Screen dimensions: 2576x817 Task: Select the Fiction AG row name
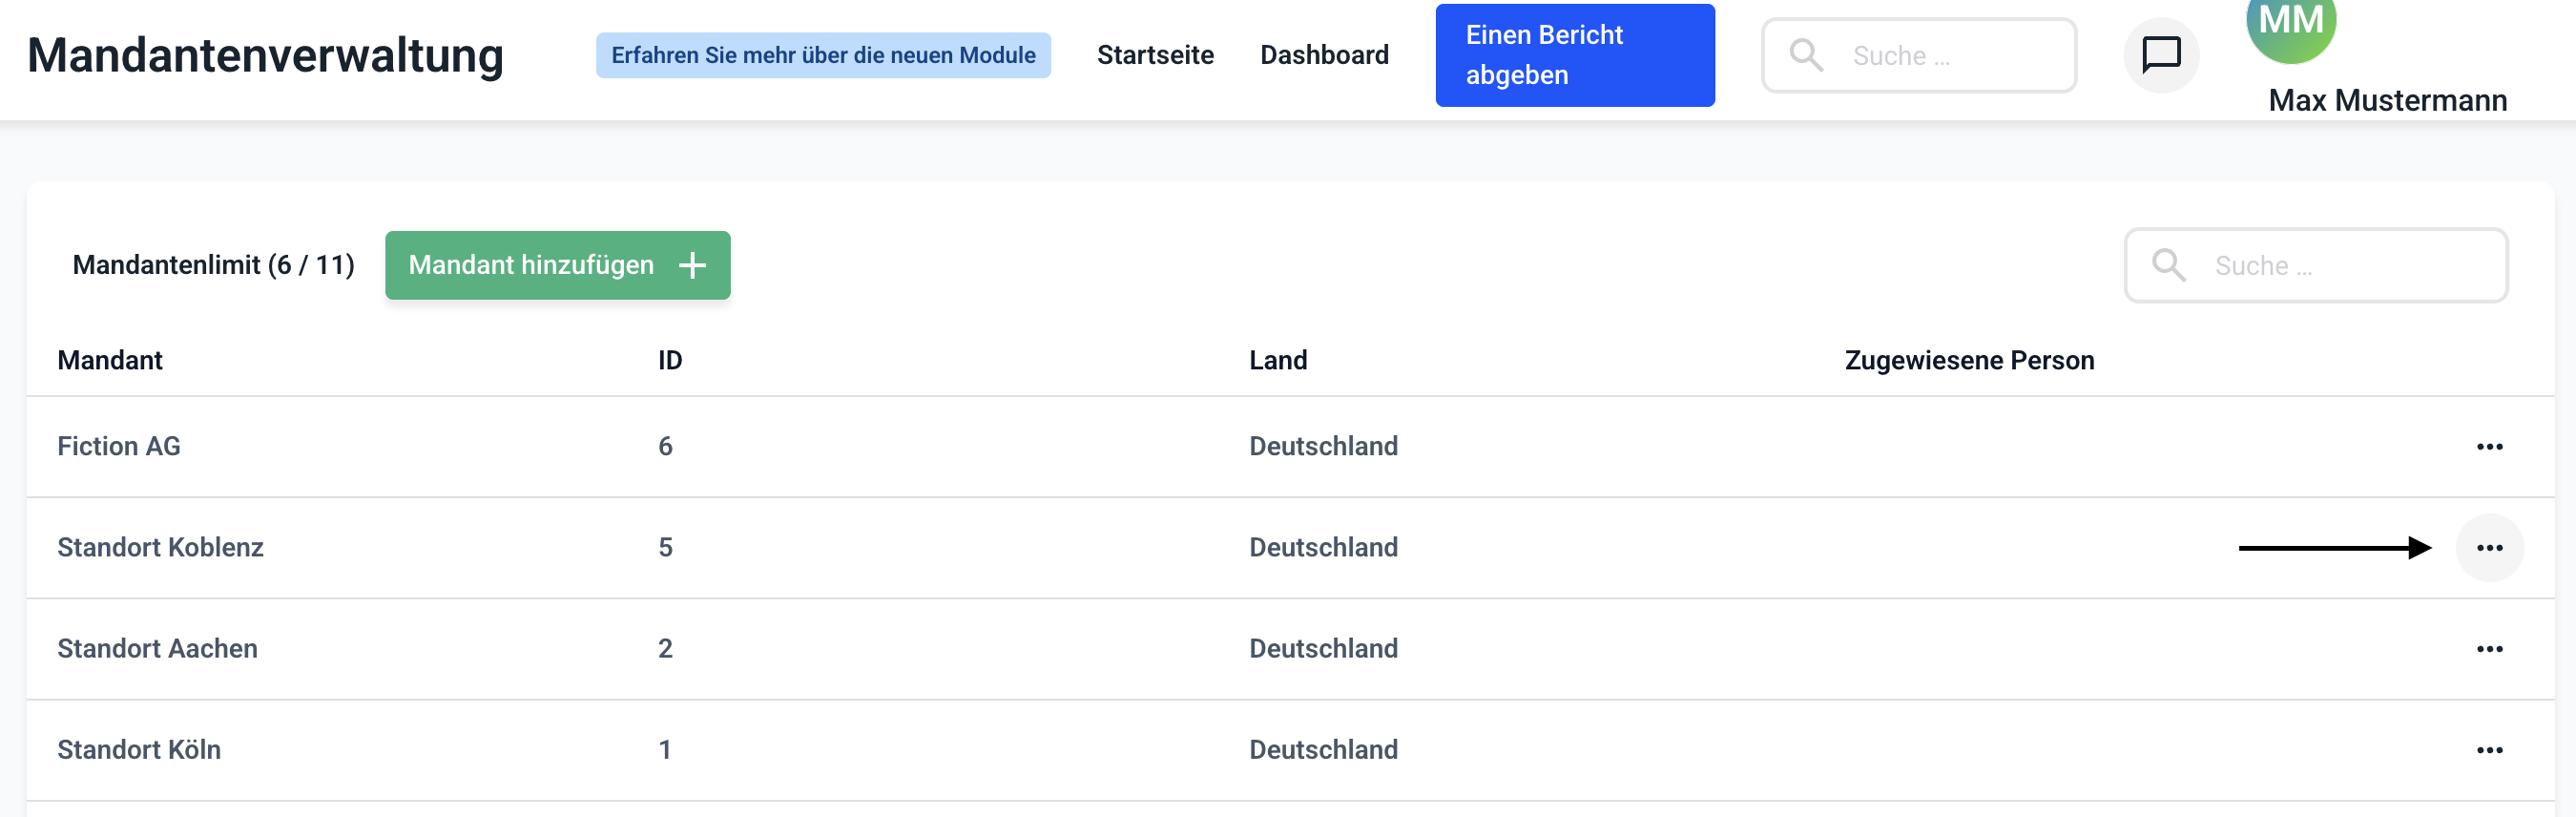point(119,447)
